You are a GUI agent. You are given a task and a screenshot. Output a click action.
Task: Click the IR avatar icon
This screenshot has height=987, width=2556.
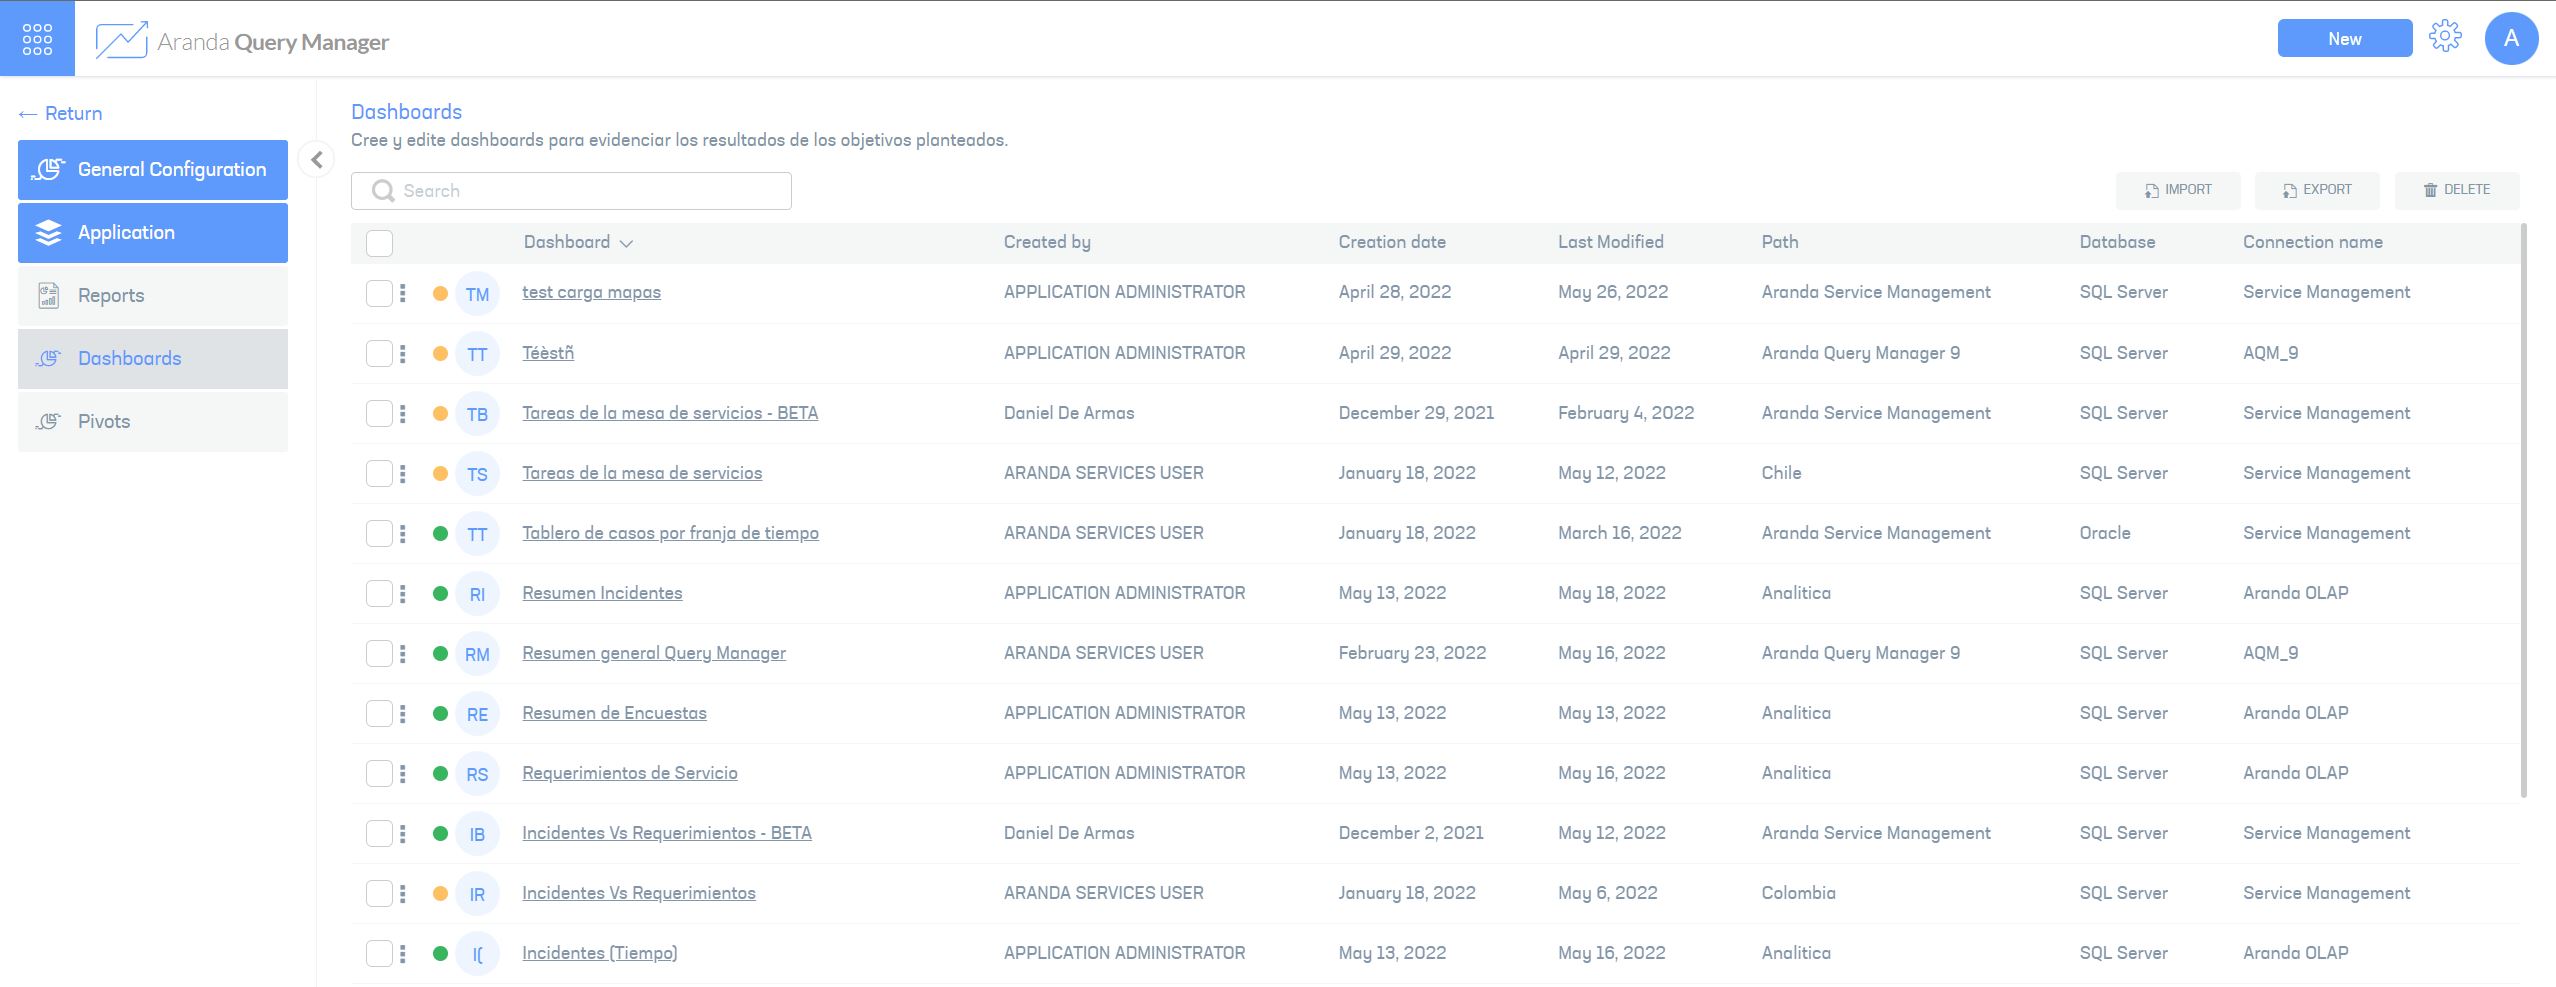pos(477,894)
